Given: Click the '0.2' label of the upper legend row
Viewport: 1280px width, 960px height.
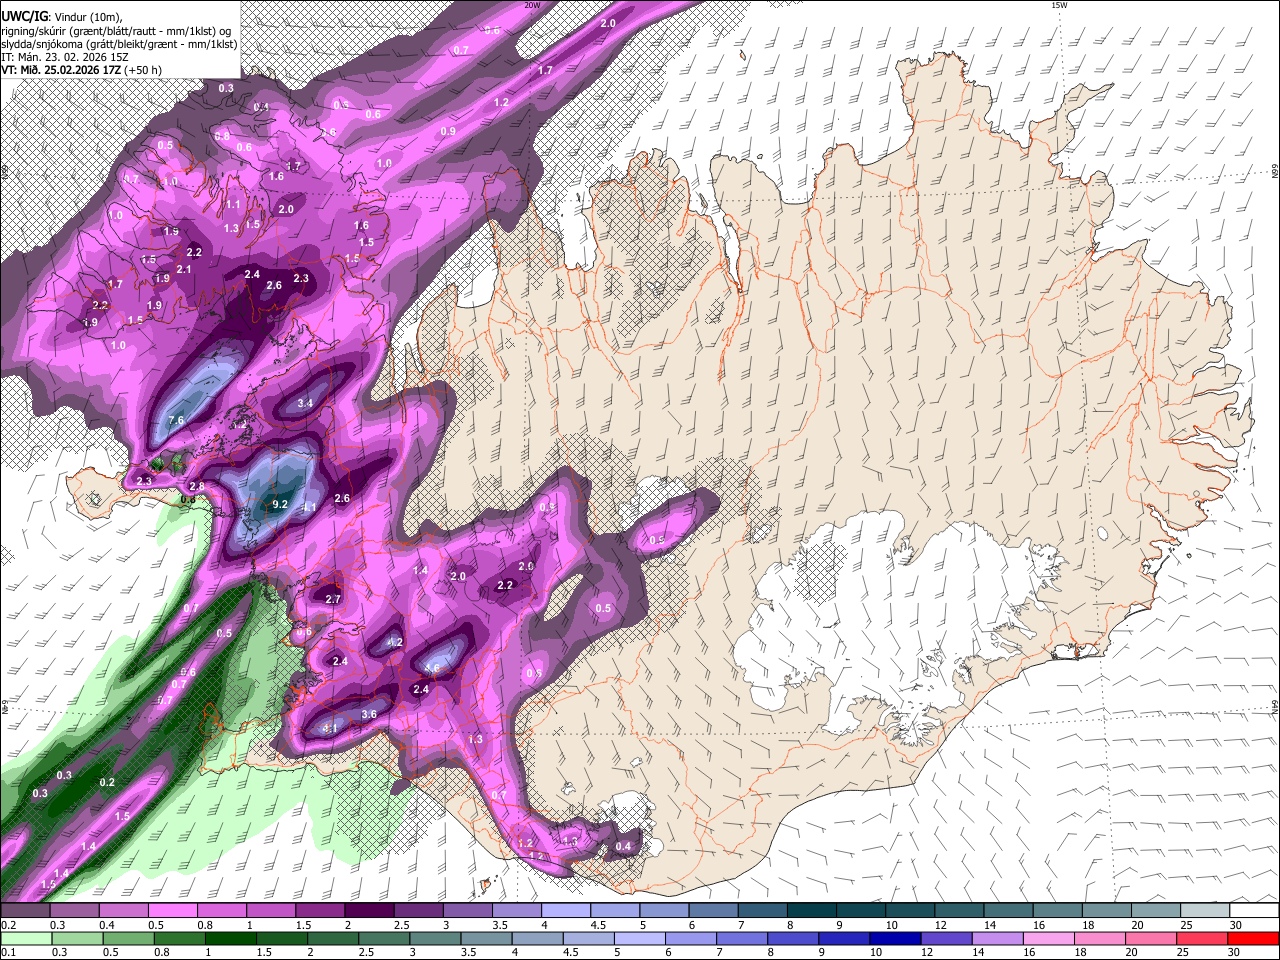Looking at the screenshot, I should click(x=8, y=925).
